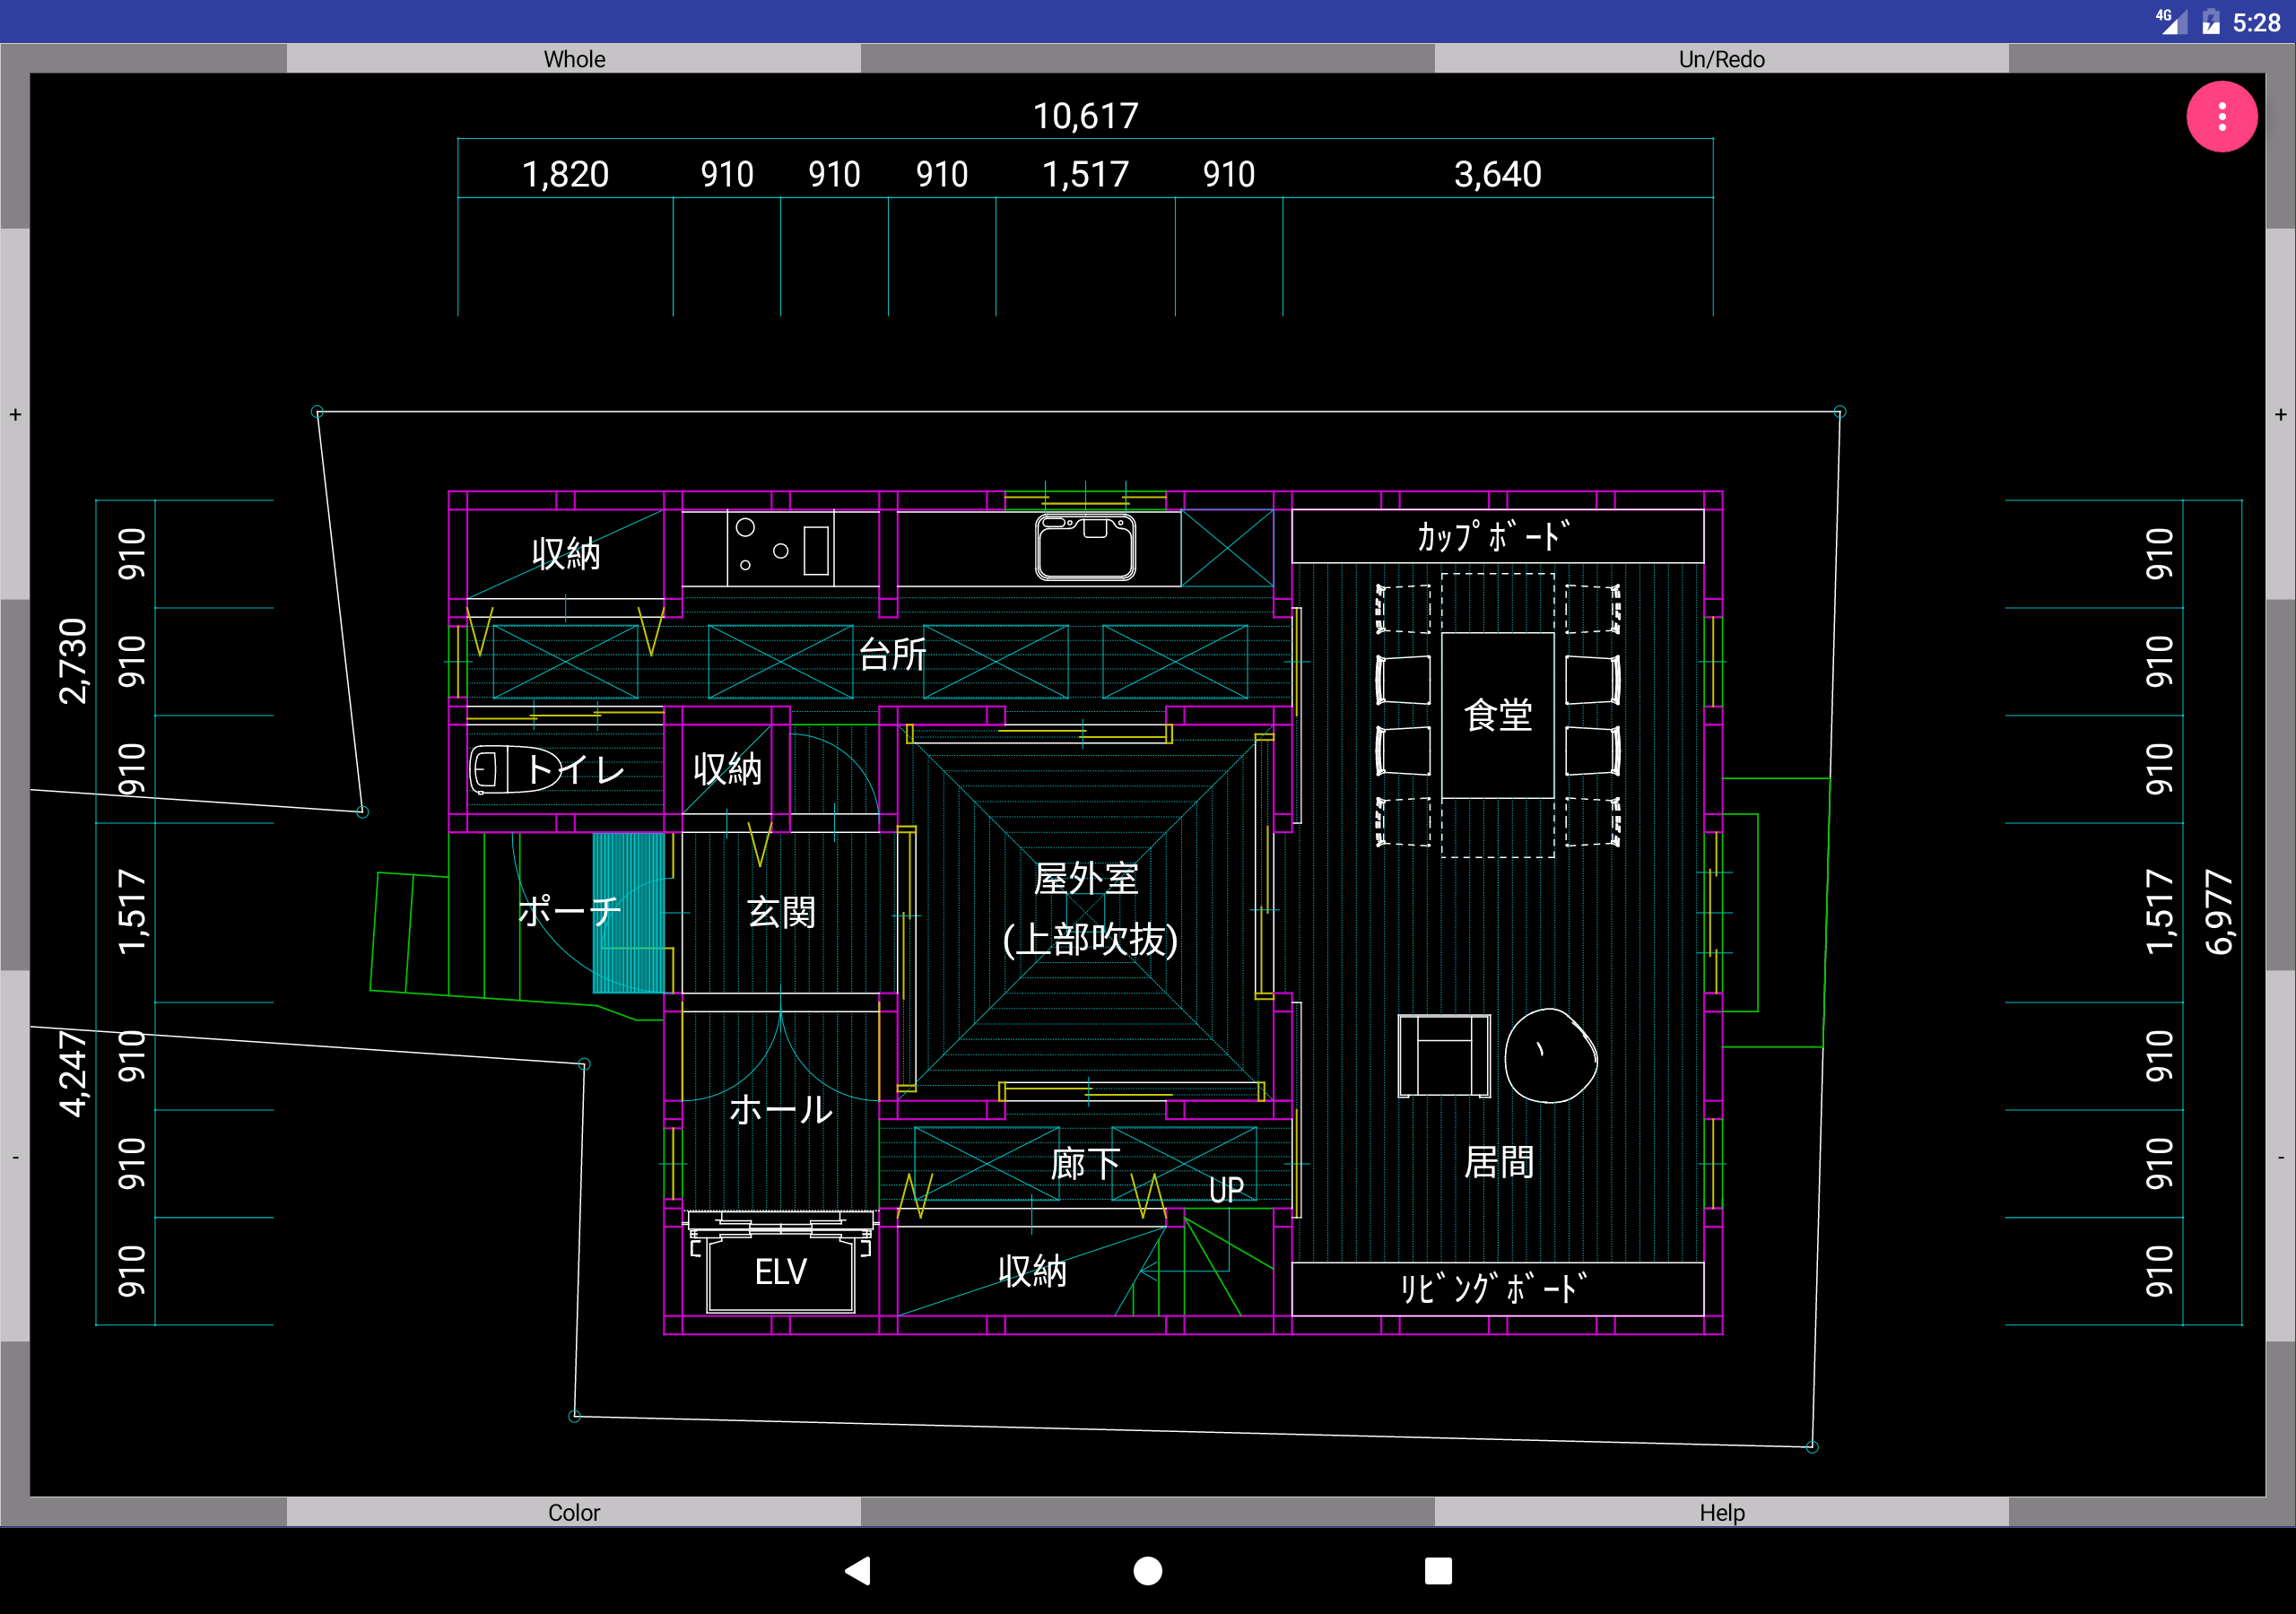The image size is (2296, 1614).
Task: Tap the plus zoom mark on left edge
Action: pyautogui.click(x=15, y=414)
